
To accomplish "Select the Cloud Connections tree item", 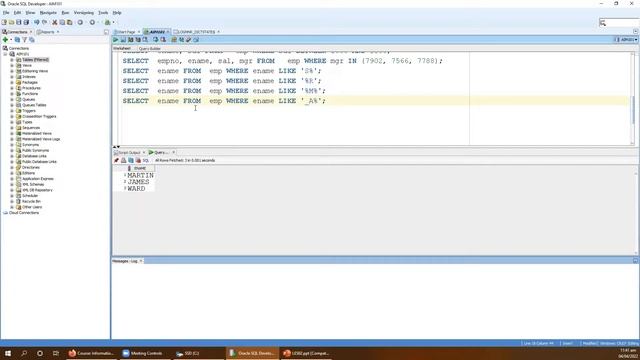I will point(24,213).
